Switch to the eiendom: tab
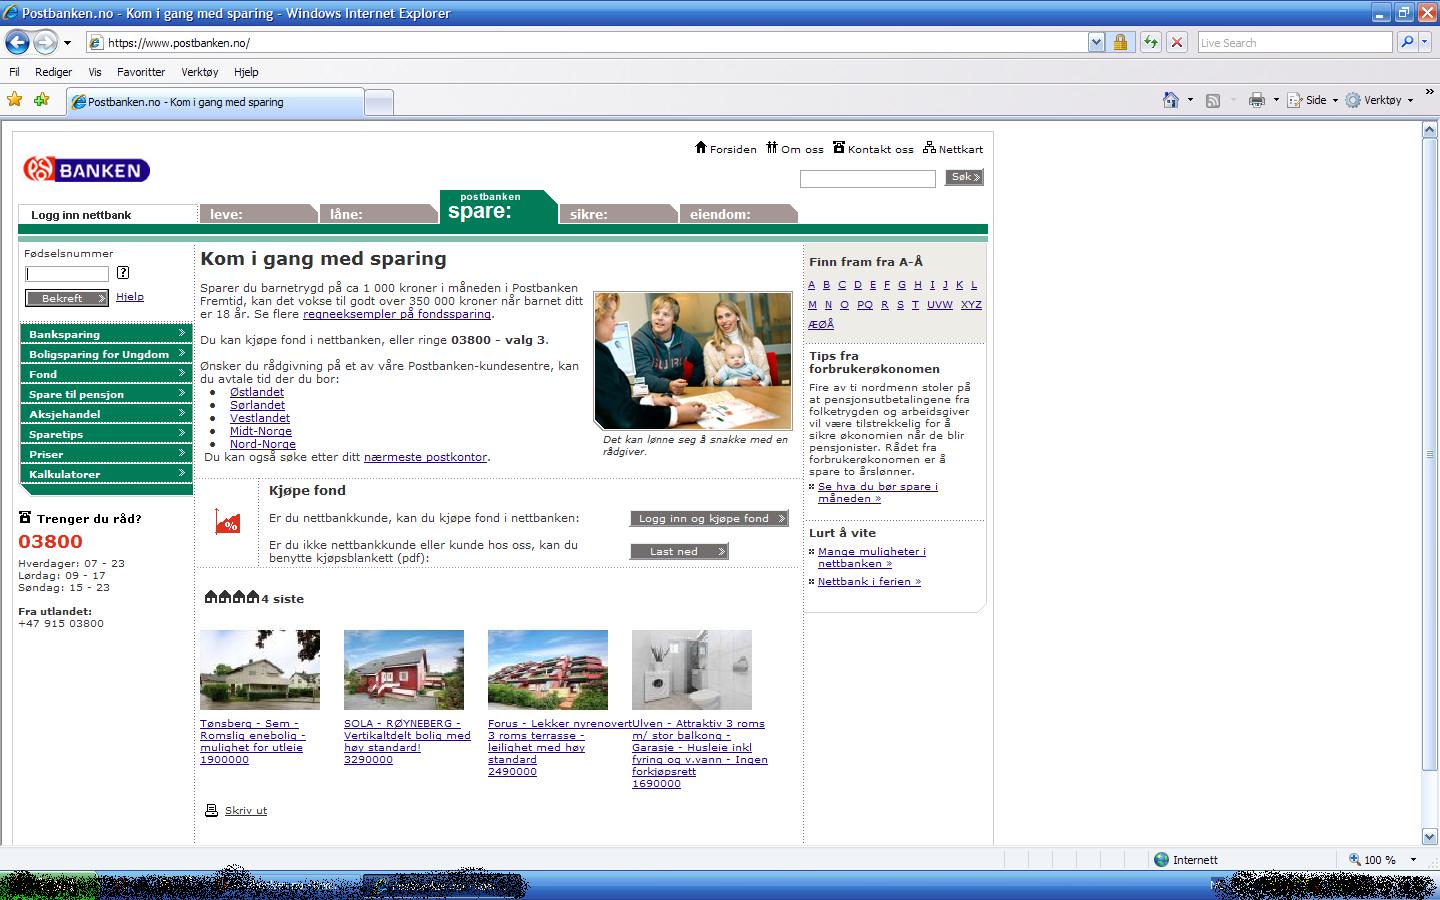Viewport: 1440px width, 900px height. (738, 214)
